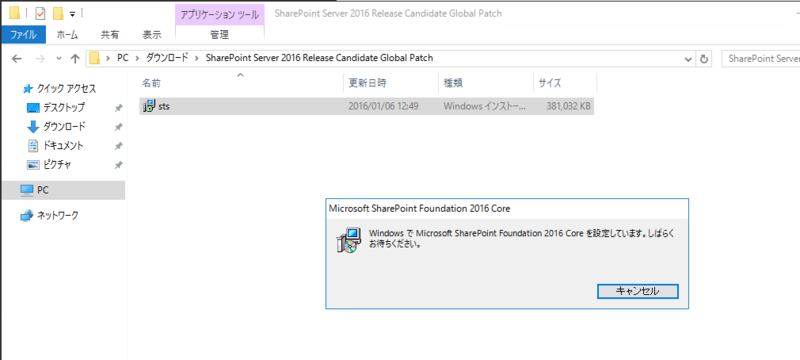Viewport: 800px width, 360px height.
Task: Switch to the 表示 ribbon tab
Action: pos(152,35)
